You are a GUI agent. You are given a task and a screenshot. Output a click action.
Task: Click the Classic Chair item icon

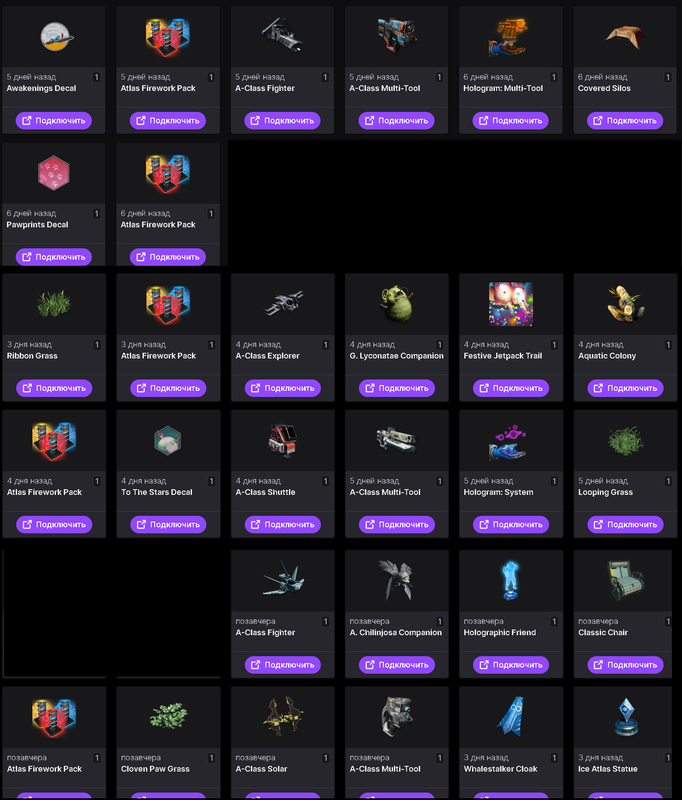pos(625,580)
